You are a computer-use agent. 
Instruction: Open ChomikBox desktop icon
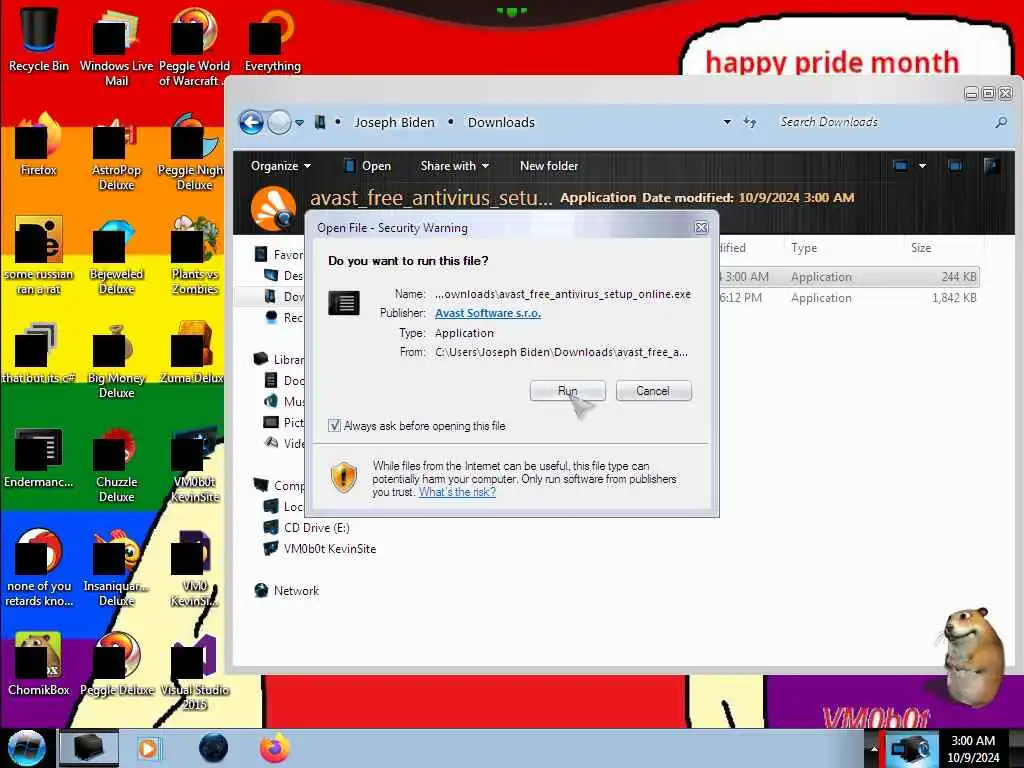pyautogui.click(x=39, y=664)
